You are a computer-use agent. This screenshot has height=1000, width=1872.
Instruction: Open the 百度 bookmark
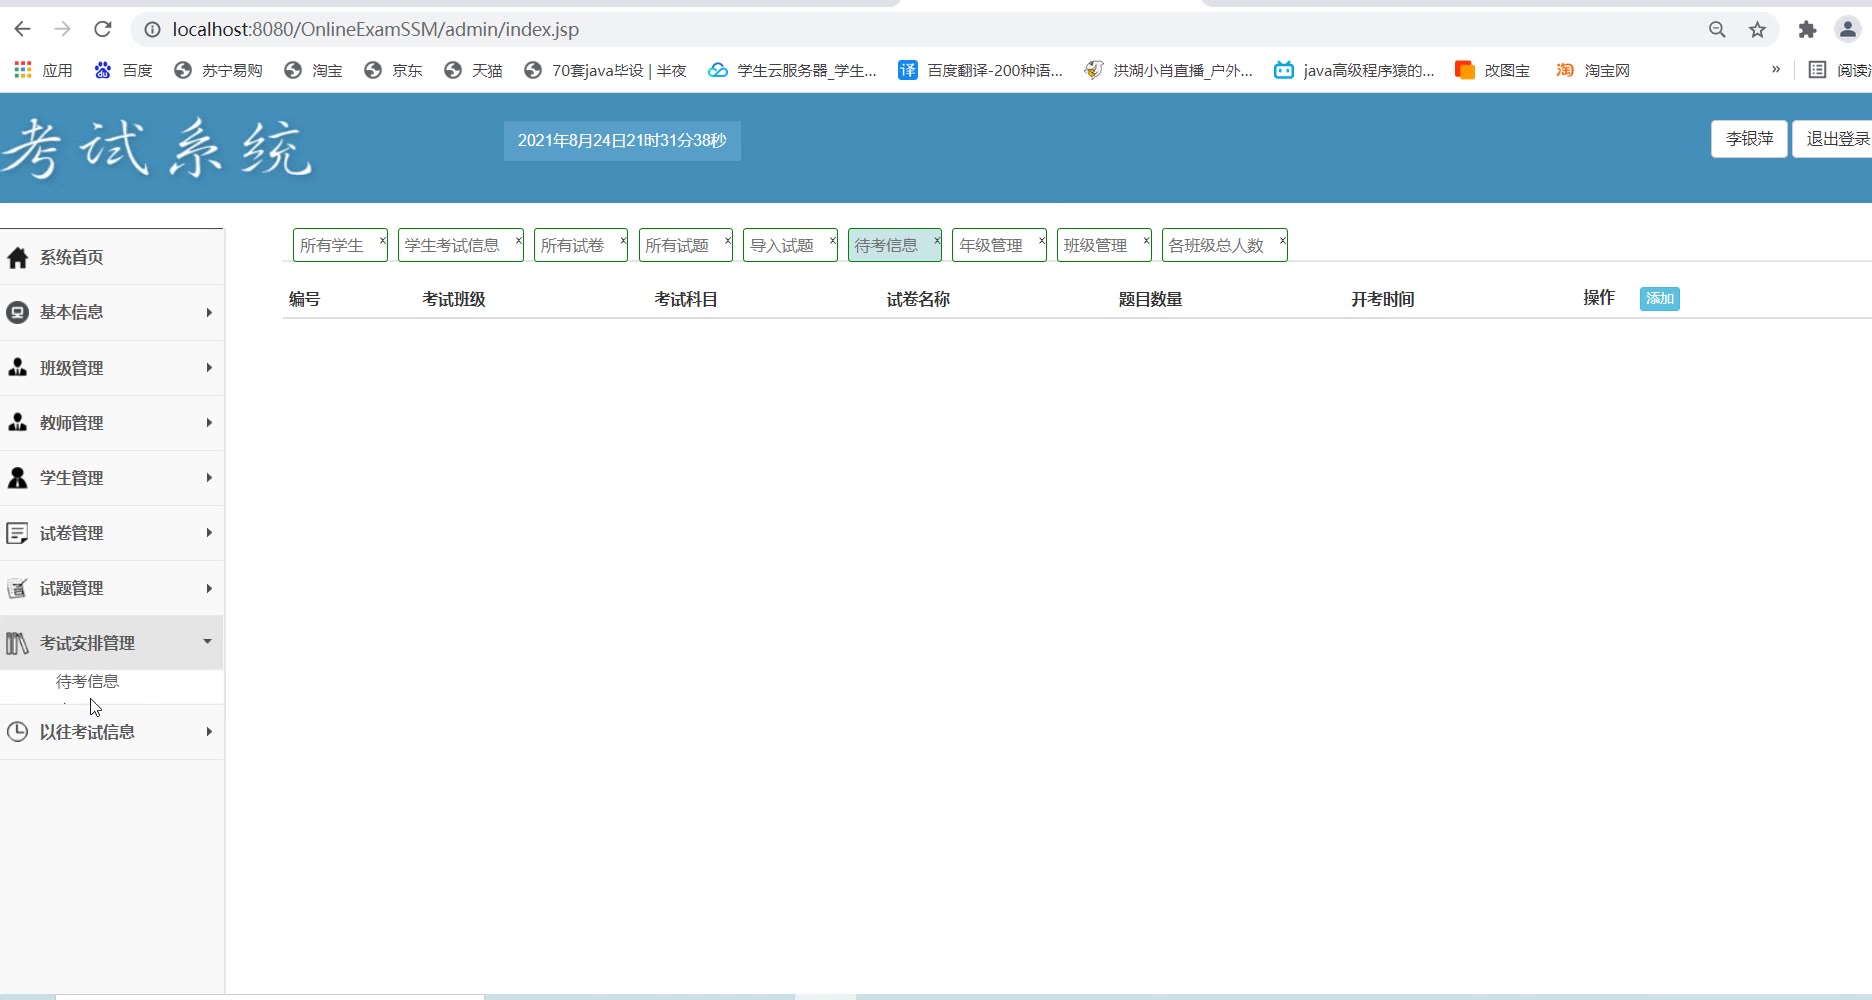coord(123,70)
